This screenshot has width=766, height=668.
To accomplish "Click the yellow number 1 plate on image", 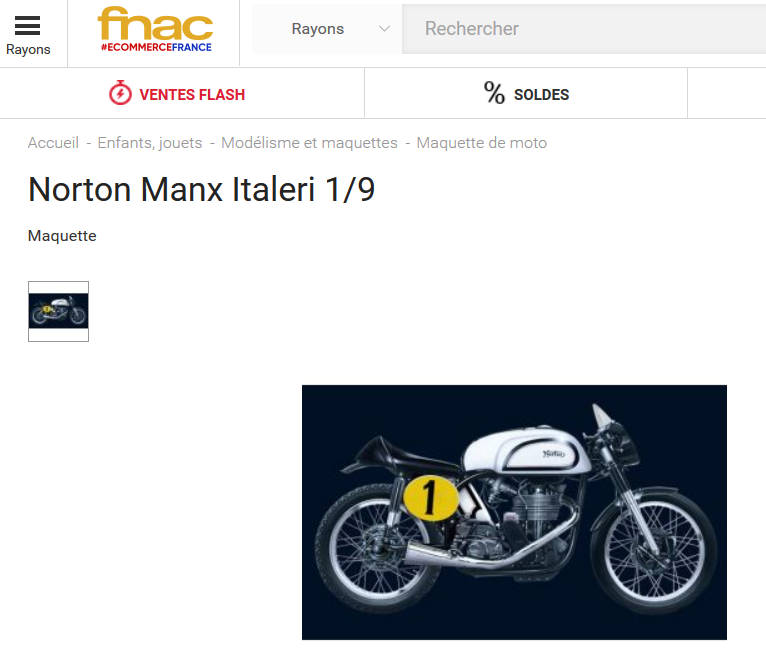I will pos(431,498).
